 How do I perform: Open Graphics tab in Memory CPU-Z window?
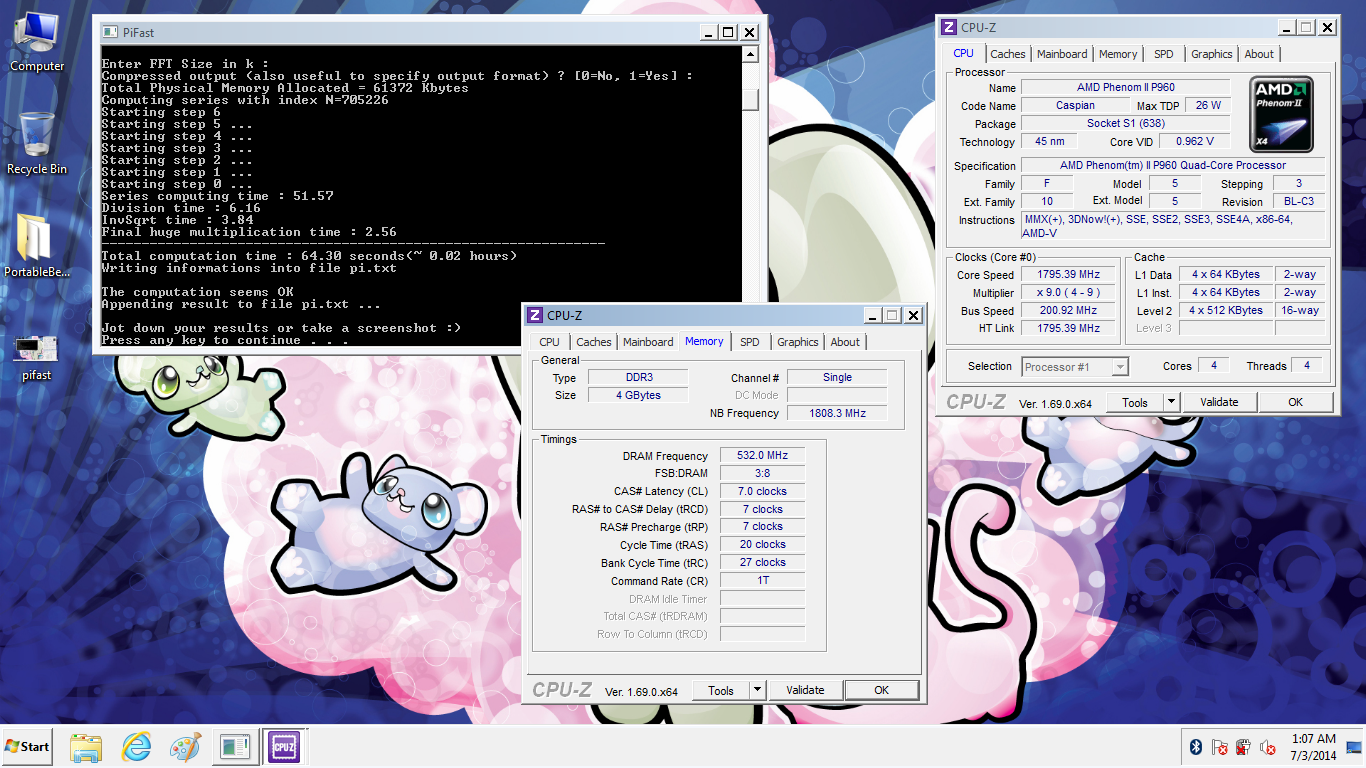[x=798, y=342]
